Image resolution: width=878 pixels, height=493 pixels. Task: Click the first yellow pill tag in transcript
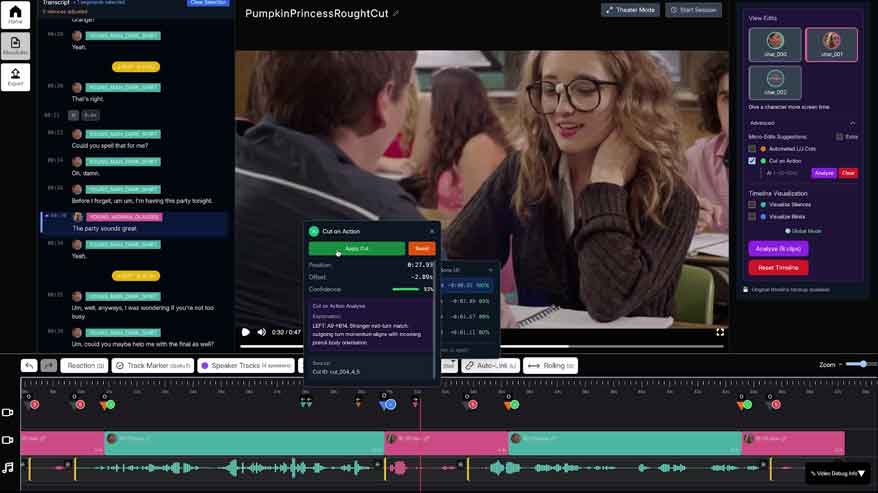[136, 67]
